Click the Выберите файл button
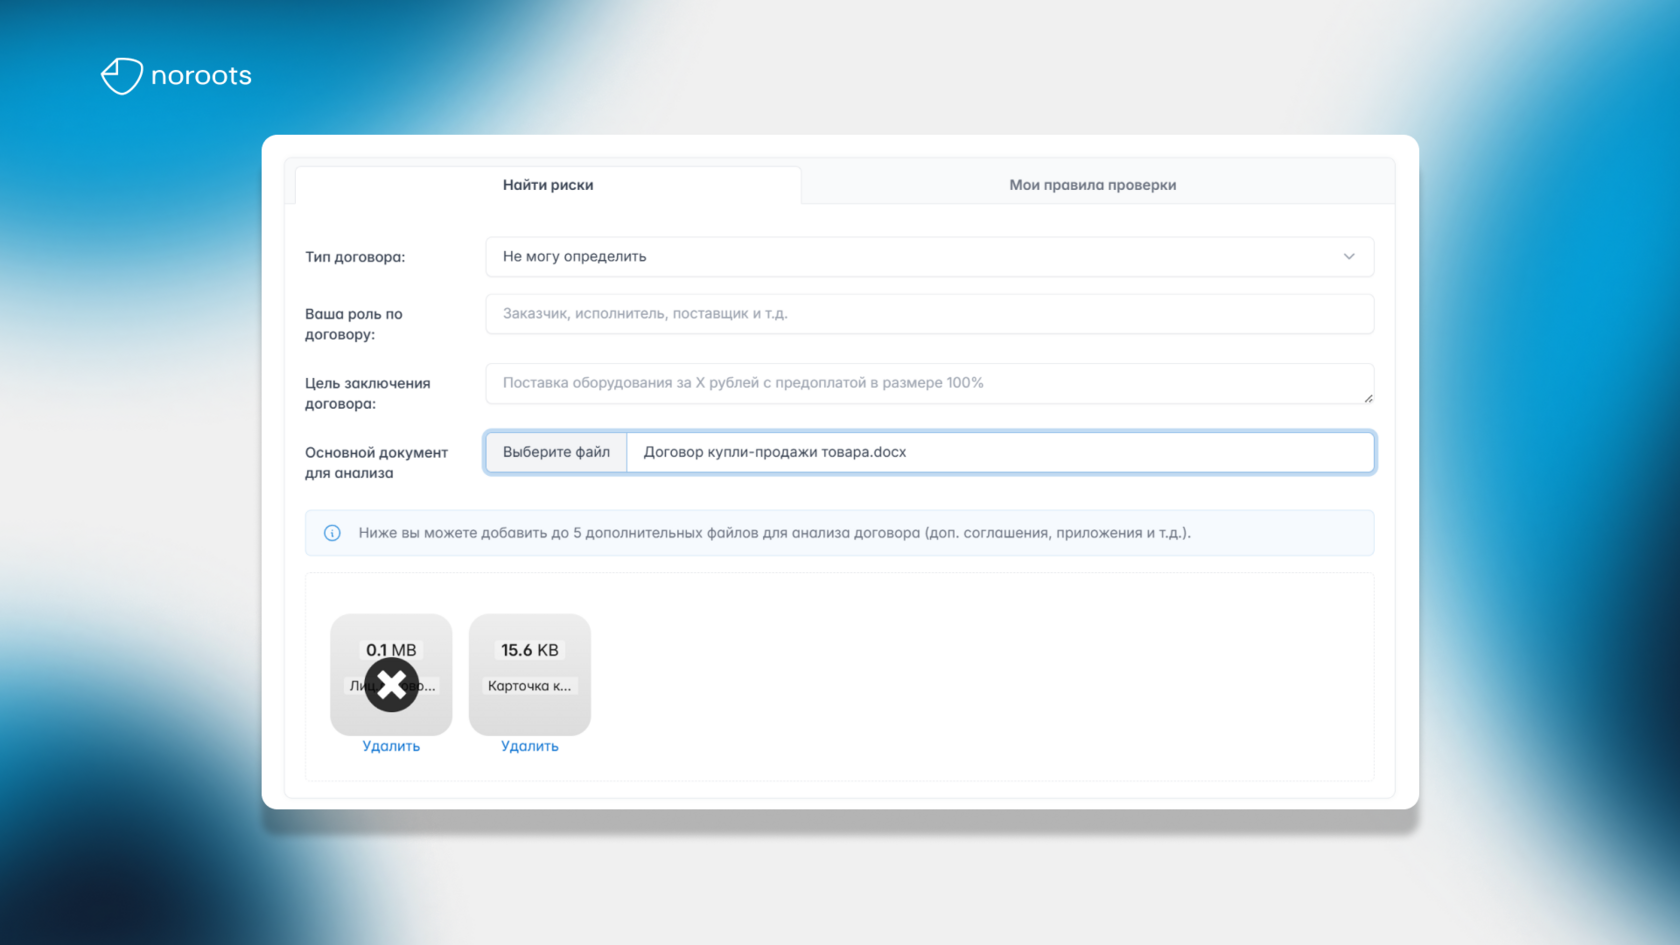The height and width of the screenshot is (945, 1680). [556, 452]
